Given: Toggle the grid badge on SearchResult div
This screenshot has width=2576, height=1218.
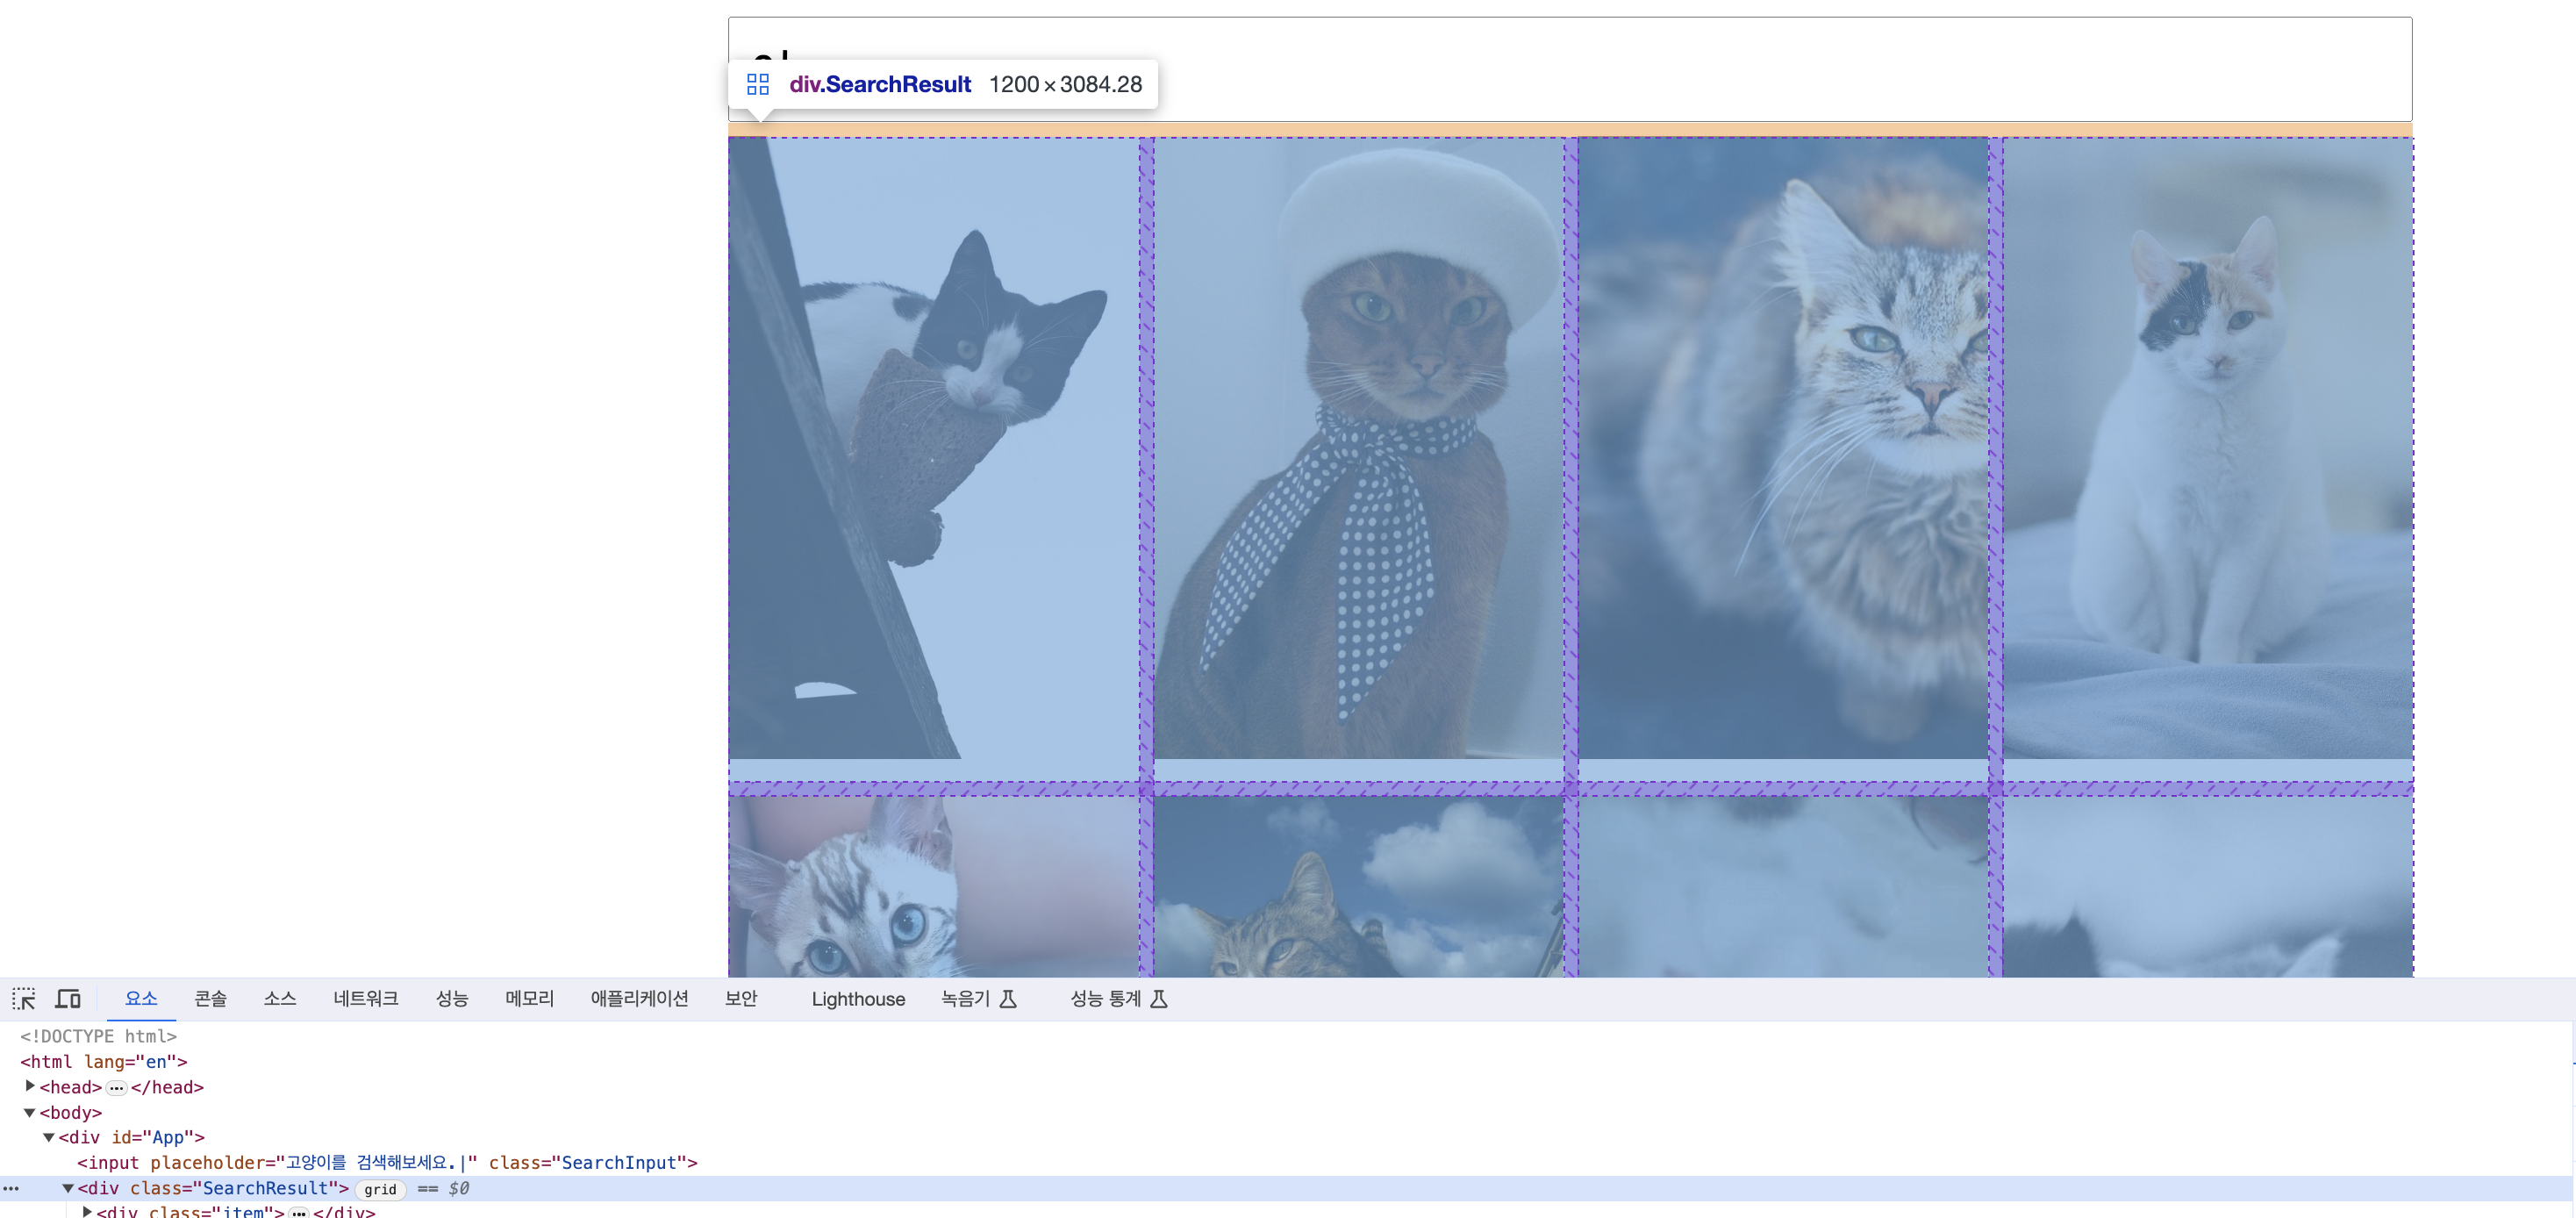Looking at the screenshot, I should point(380,1189).
